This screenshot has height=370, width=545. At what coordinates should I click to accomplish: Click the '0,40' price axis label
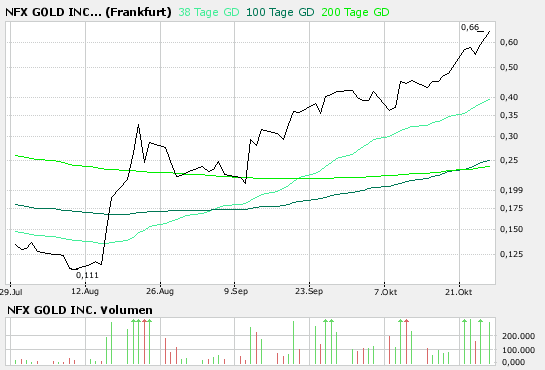pyautogui.click(x=509, y=97)
